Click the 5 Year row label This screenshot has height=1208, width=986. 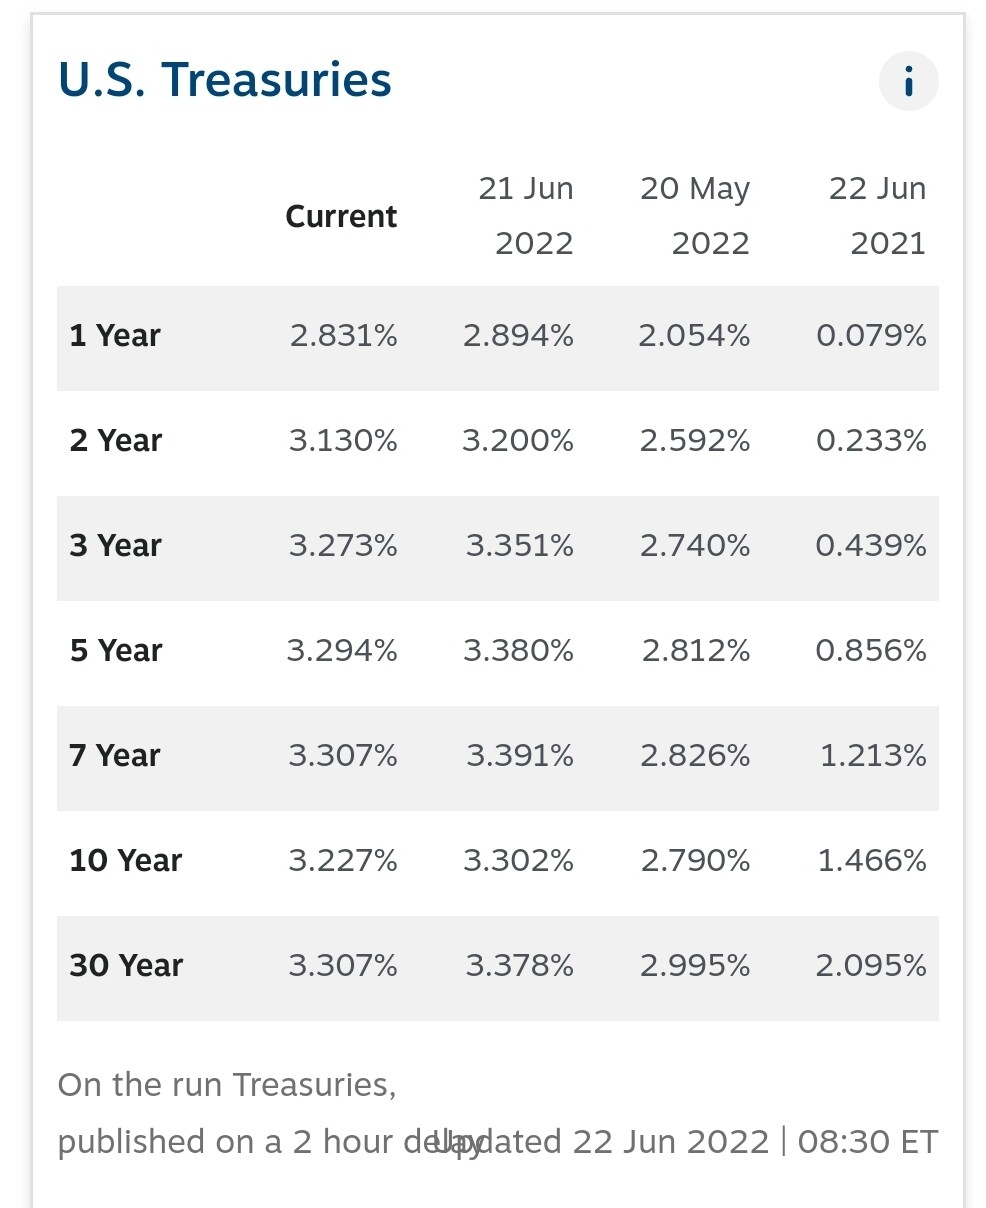pos(116,651)
